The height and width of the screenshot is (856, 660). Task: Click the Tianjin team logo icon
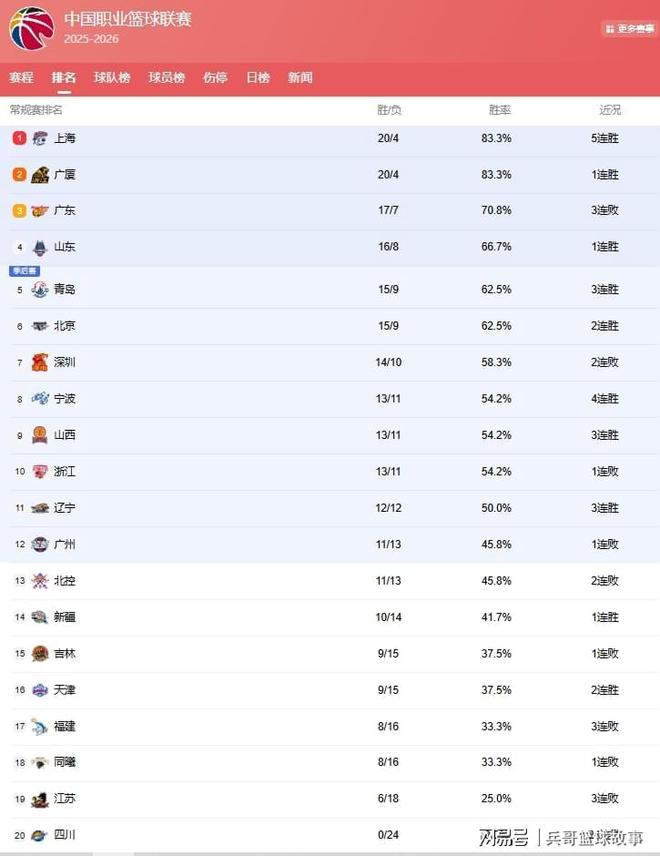click(x=40, y=690)
